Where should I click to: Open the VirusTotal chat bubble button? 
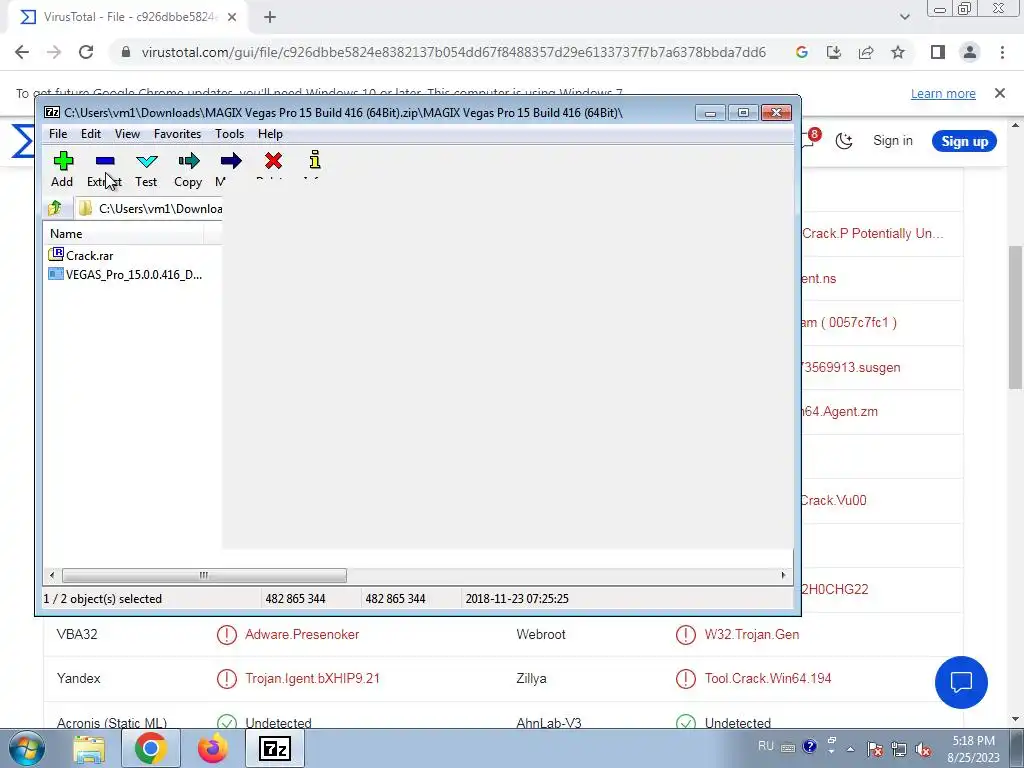961,682
